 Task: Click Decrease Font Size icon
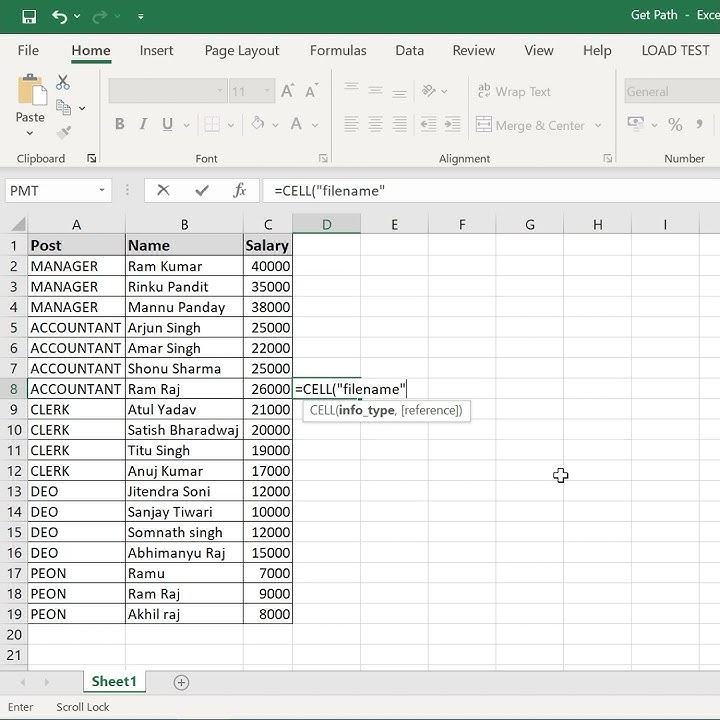click(x=311, y=91)
